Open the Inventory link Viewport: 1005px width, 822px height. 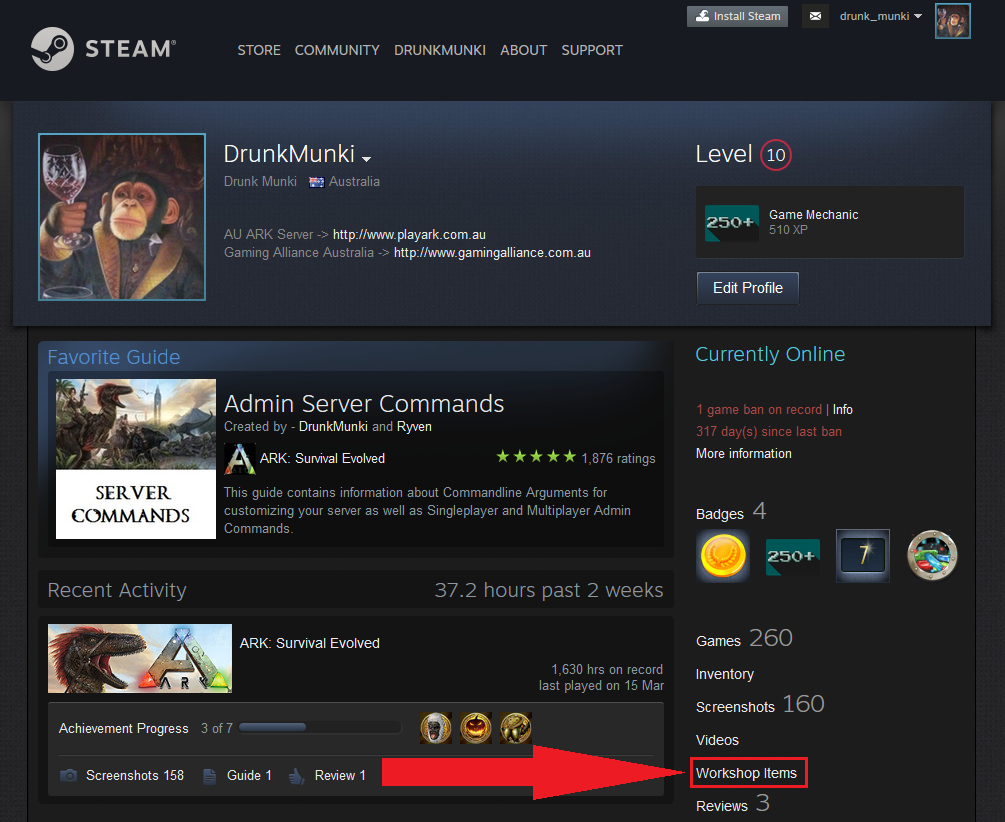(x=725, y=675)
